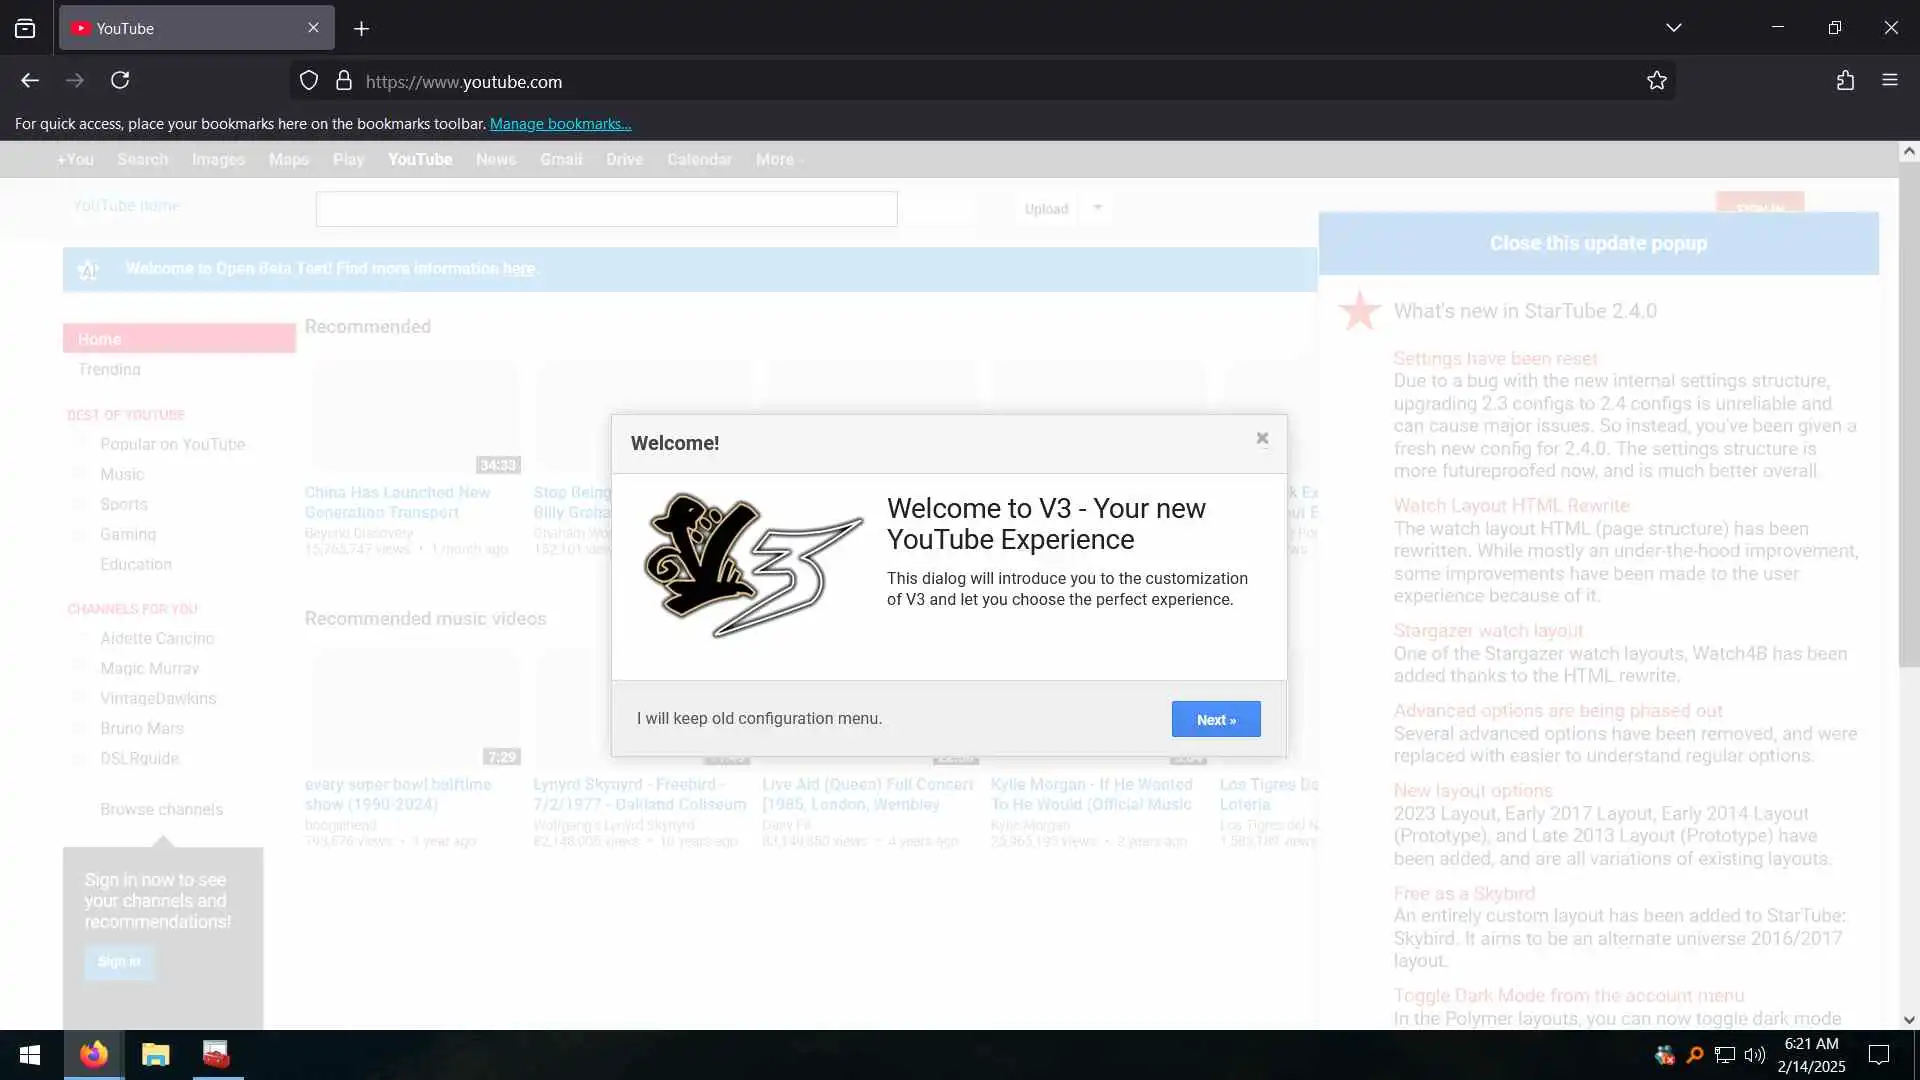Viewport: 1920px width, 1080px height.
Task: Bookmark this page with star icon
Action: pyautogui.click(x=1656, y=81)
